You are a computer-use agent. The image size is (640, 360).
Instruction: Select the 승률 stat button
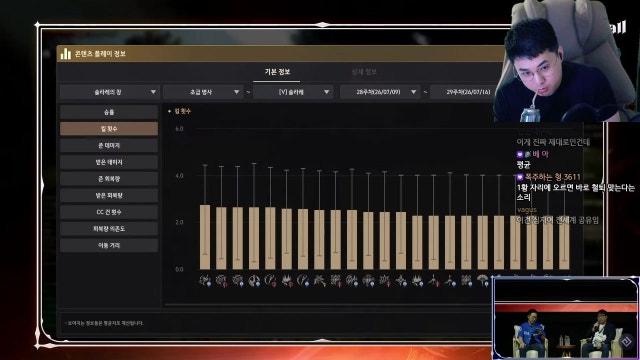click(x=109, y=112)
